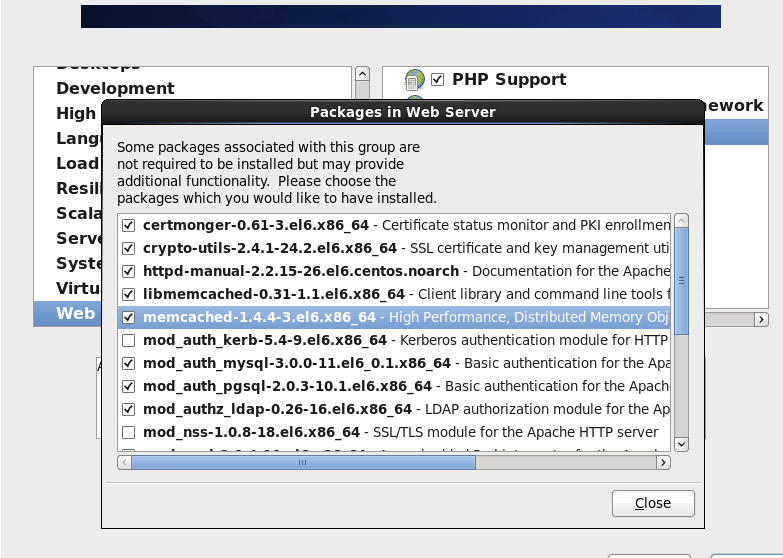
Task: Uncheck the crypto-utils package checkbox
Action: (x=128, y=248)
